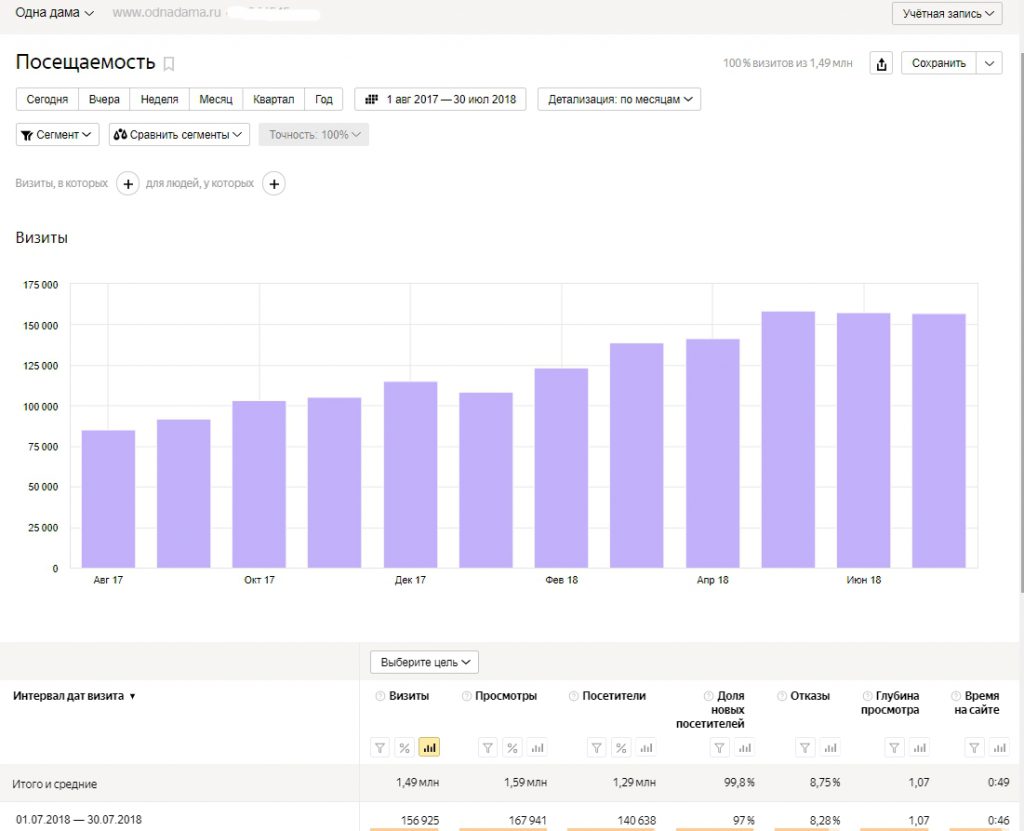Click the Дек 17 bar in chart
This screenshot has height=831, width=1024.
click(411, 475)
